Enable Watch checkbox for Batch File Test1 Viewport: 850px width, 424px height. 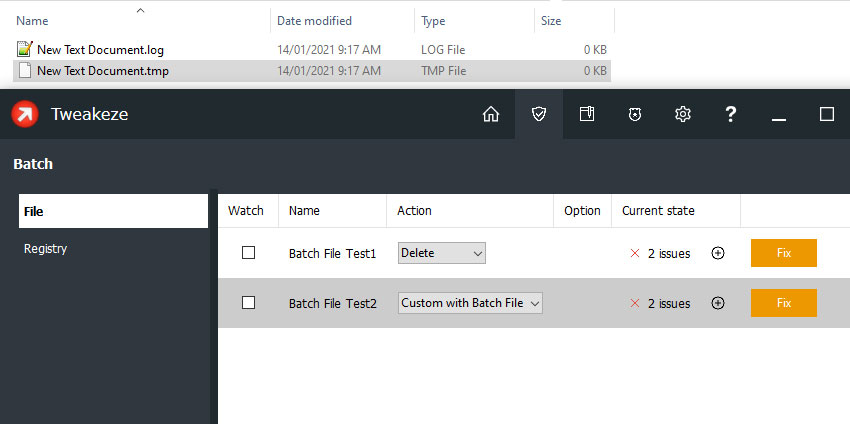click(248, 253)
